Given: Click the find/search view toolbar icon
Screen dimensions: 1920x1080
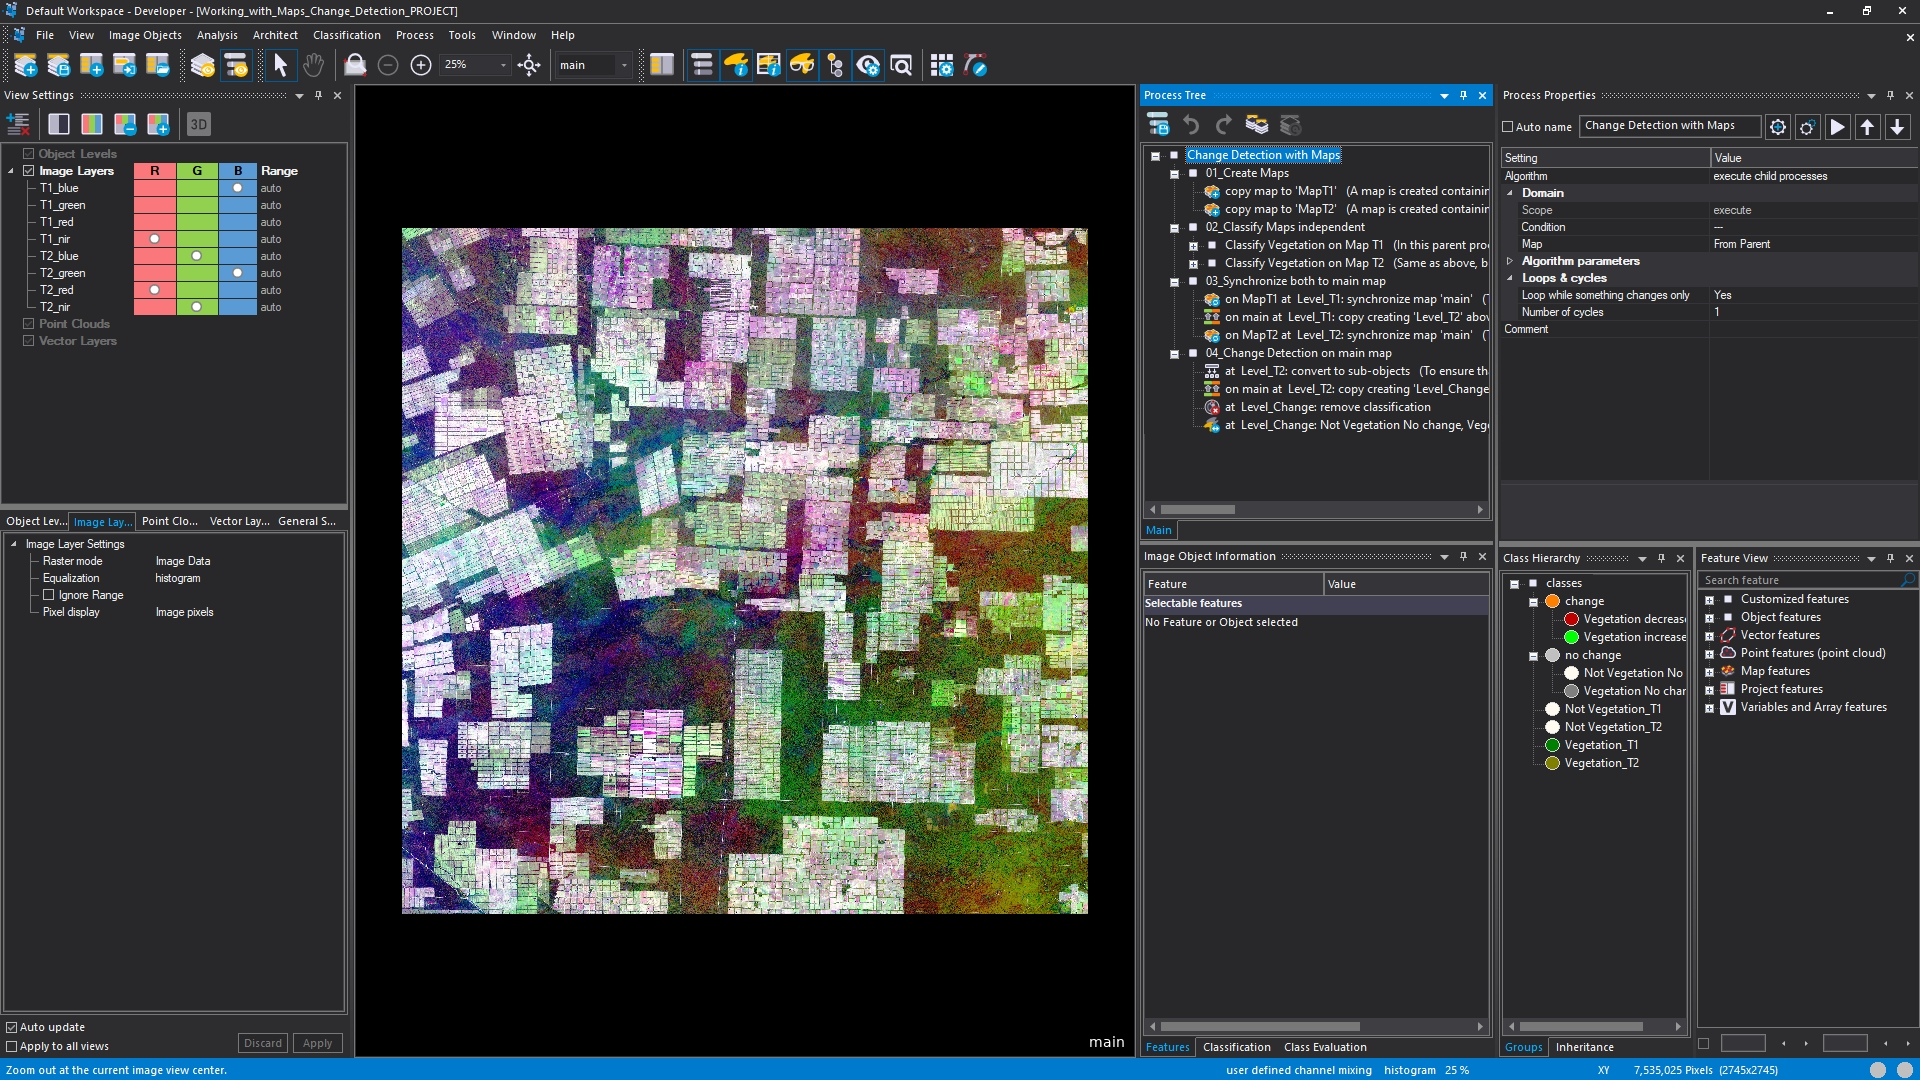Looking at the screenshot, I should click(x=901, y=66).
